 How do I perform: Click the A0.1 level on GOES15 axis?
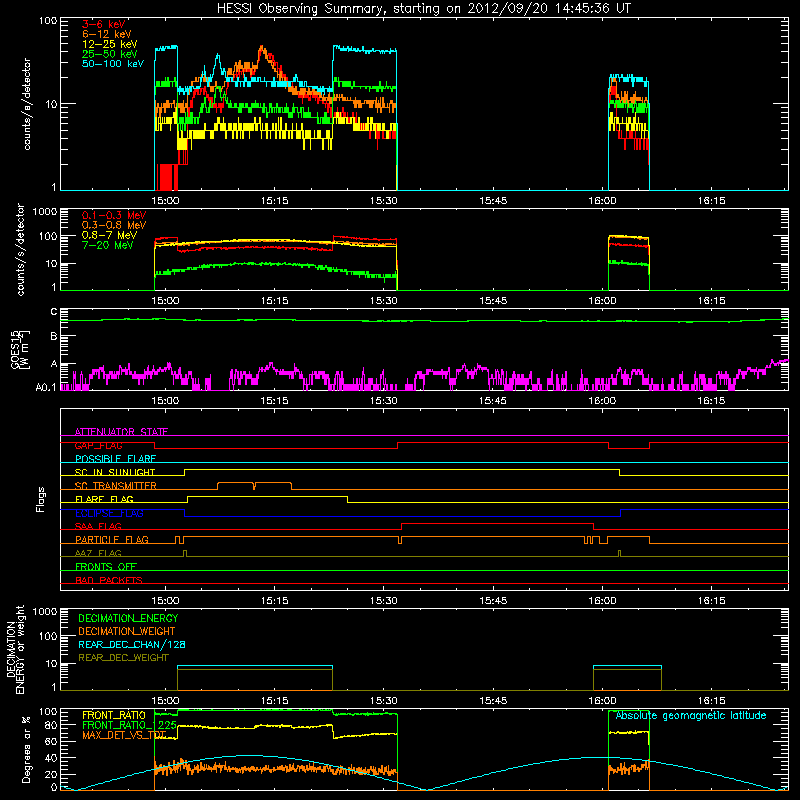pos(46,388)
